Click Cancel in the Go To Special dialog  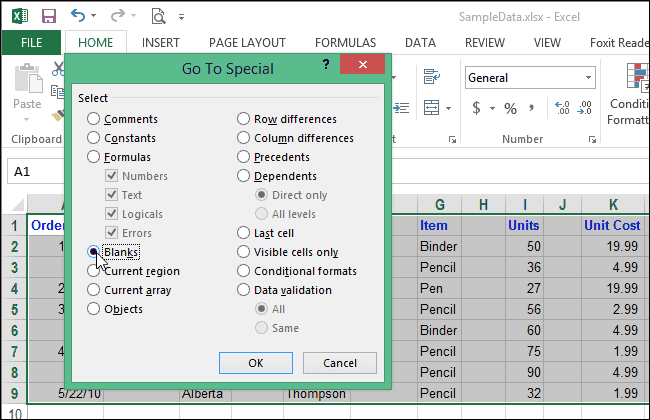[339, 362]
